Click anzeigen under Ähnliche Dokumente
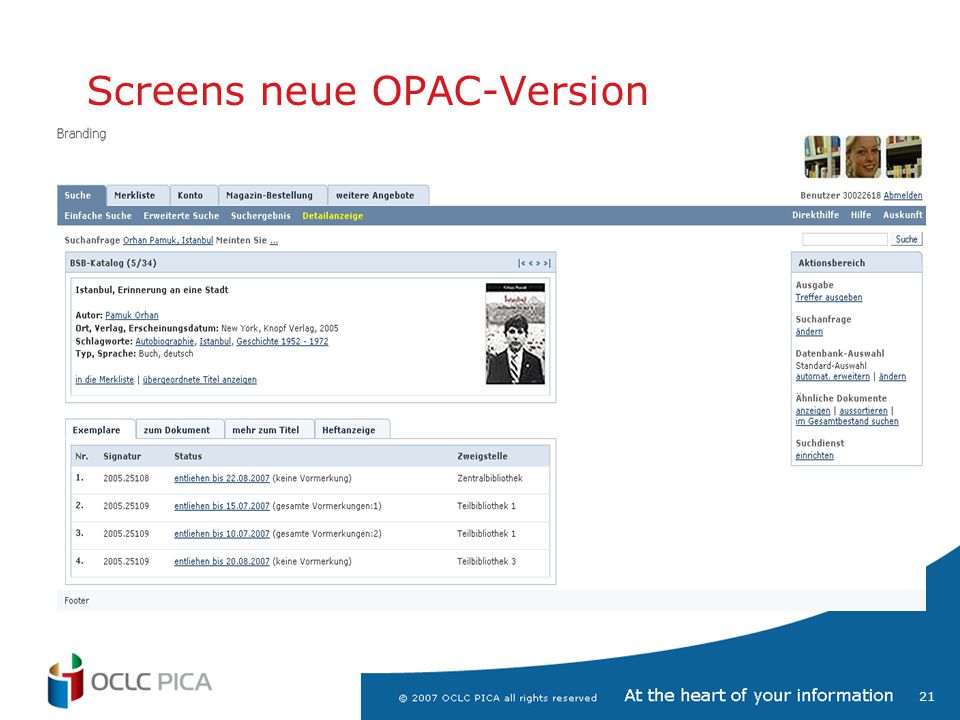Image resolution: width=960 pixels, height=720 pixels. coord(813,411)
